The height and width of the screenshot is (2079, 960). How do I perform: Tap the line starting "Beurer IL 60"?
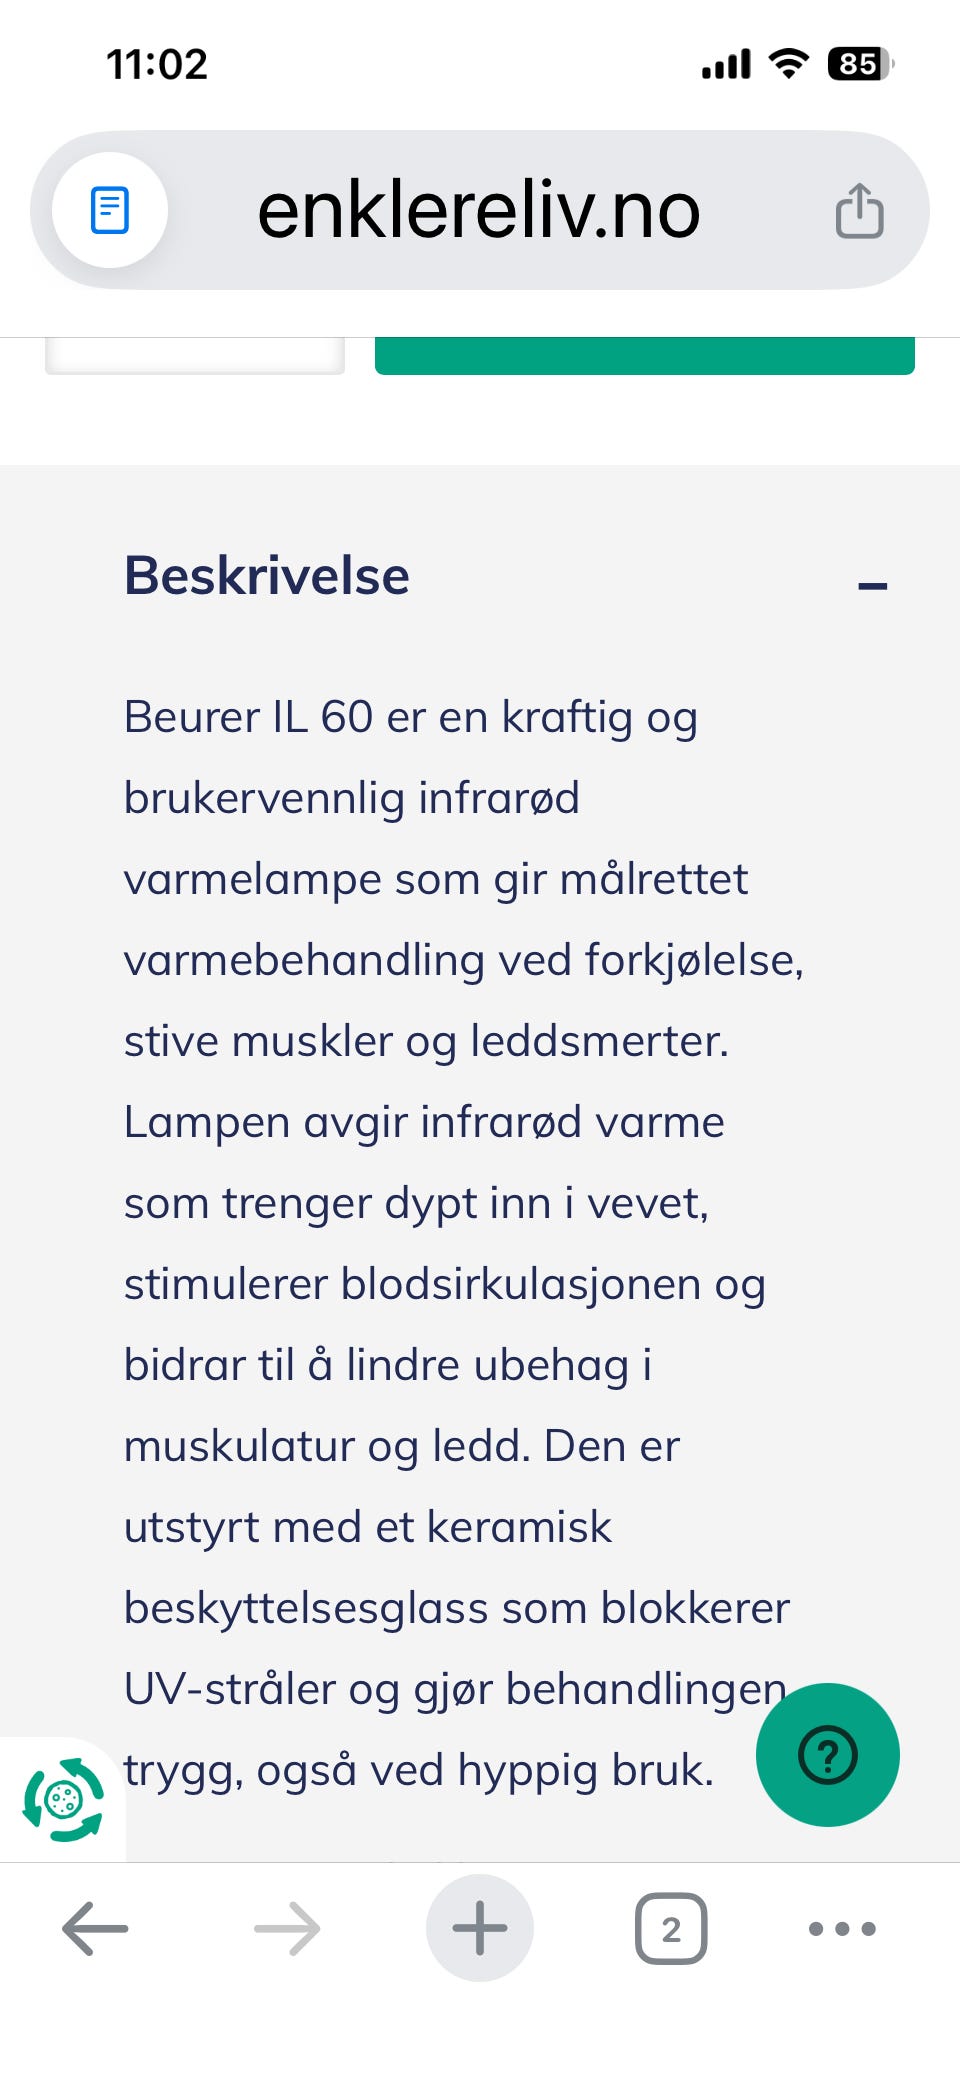(411, 717)
